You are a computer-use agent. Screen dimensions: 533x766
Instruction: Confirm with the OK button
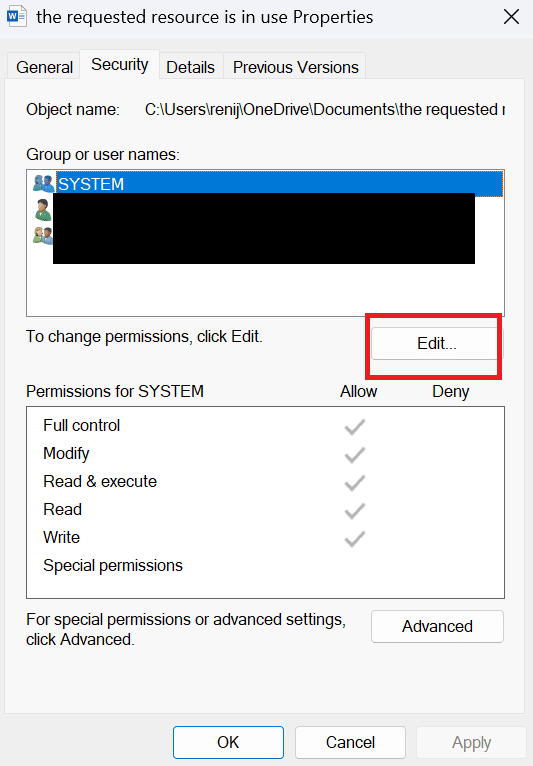228,742
